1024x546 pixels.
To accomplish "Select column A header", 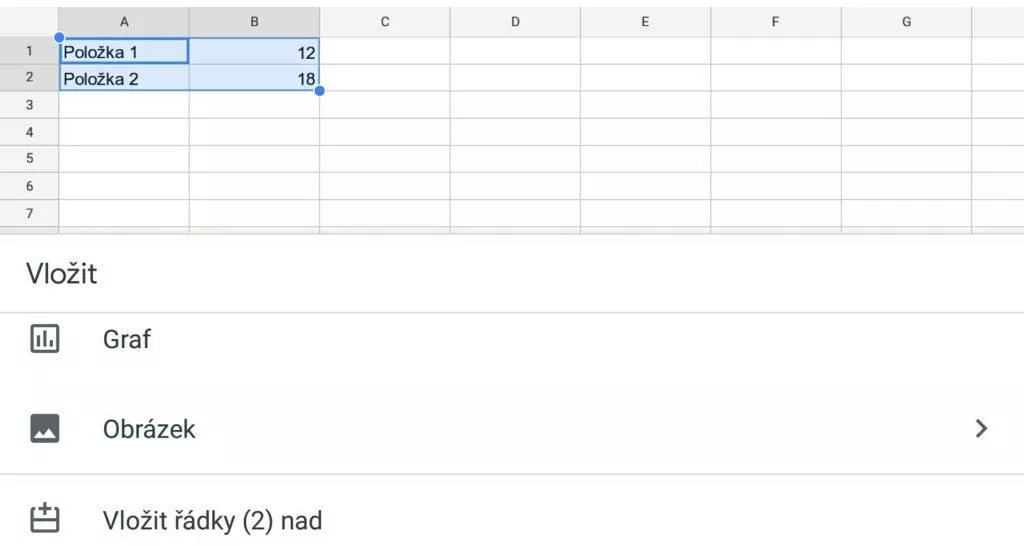I will pyautogui.click(x=124, y=22).
